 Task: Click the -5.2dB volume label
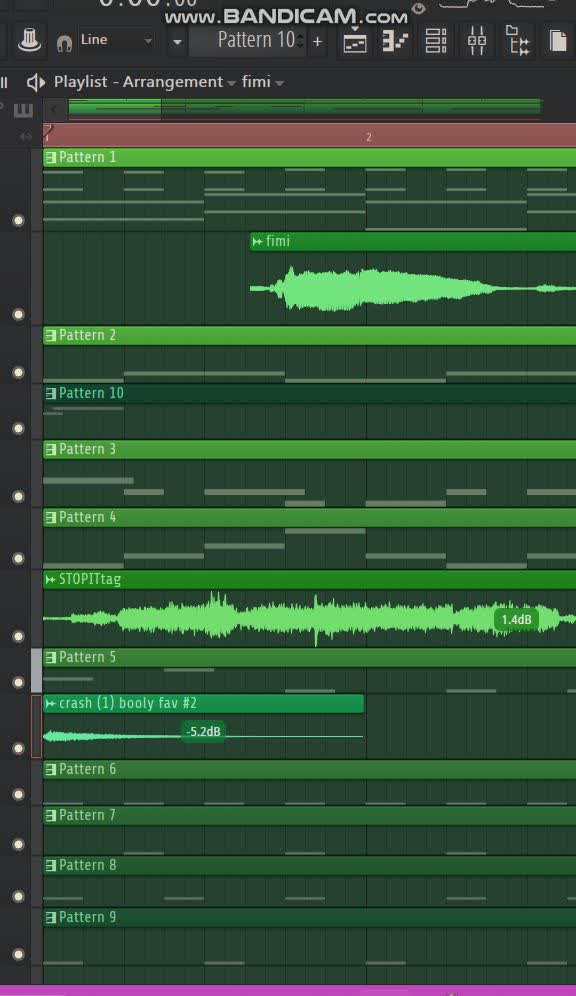click(x=203, y=731)
